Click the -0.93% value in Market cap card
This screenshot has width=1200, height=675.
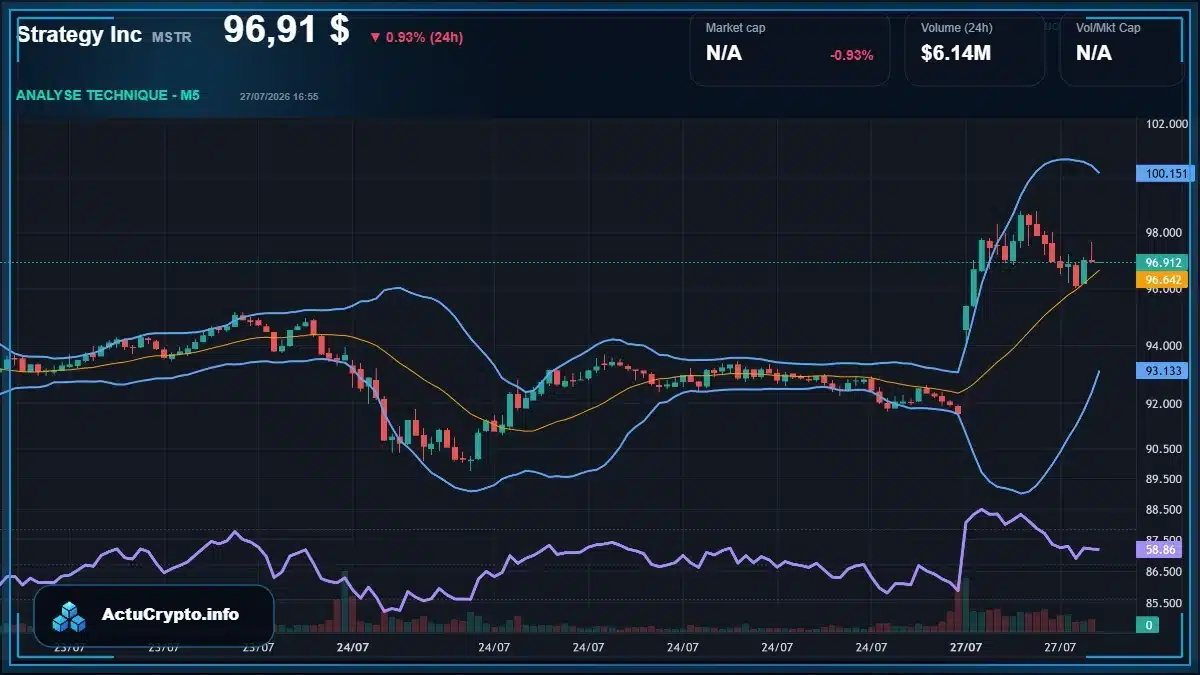pos(852,55)
